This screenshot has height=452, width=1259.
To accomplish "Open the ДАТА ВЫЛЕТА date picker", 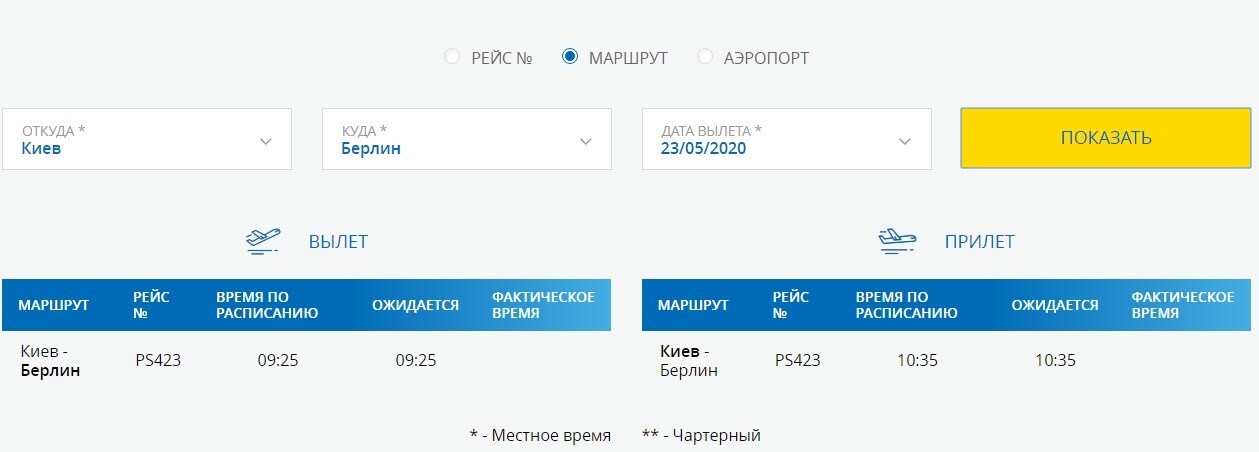I will tap(786, 139).
